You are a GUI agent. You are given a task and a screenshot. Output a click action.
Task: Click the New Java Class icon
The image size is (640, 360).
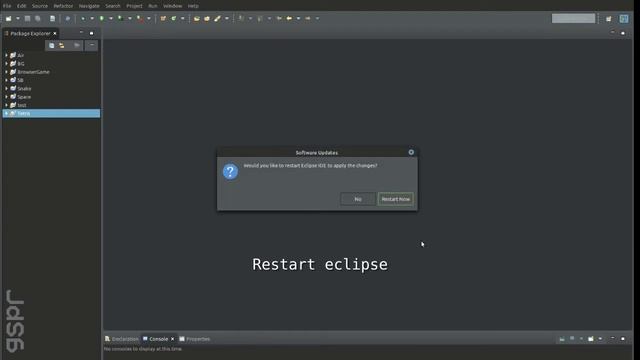pos(174,18)
